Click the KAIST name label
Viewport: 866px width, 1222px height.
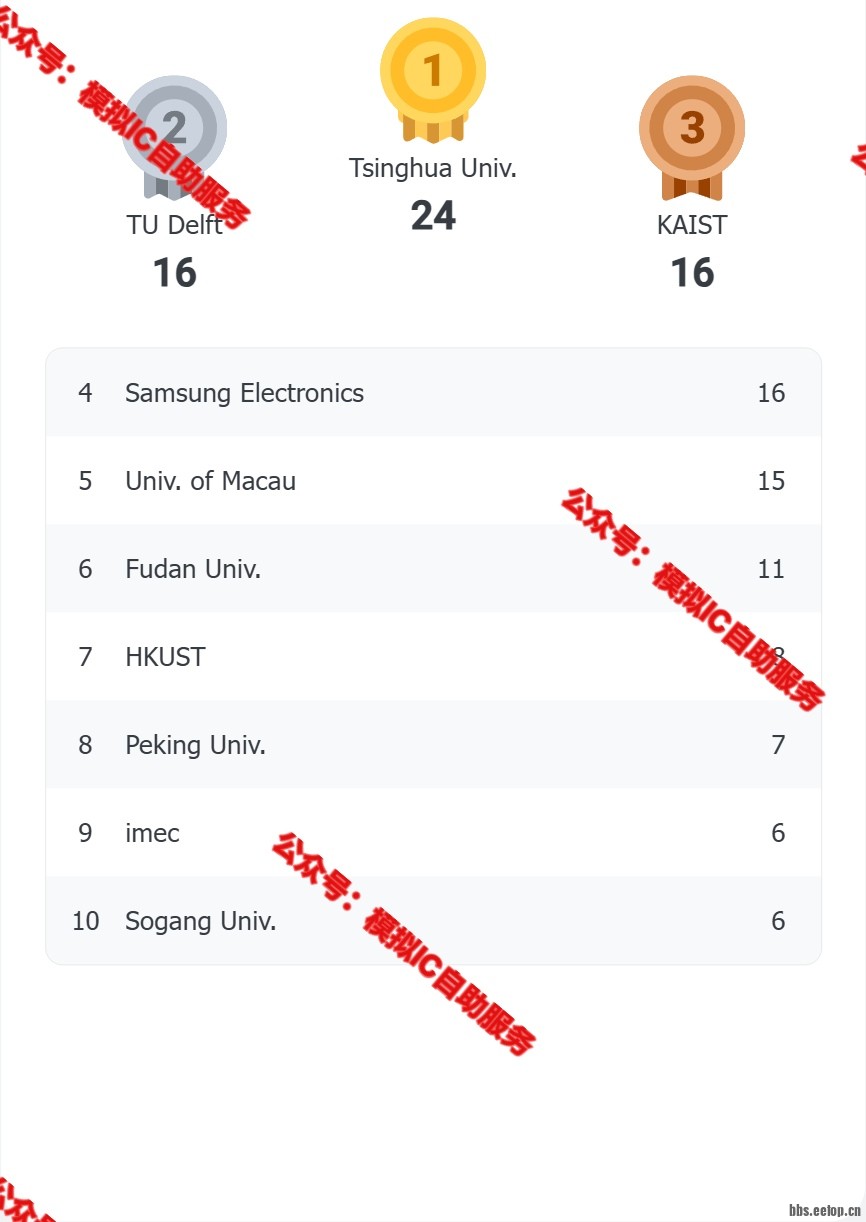692,225
